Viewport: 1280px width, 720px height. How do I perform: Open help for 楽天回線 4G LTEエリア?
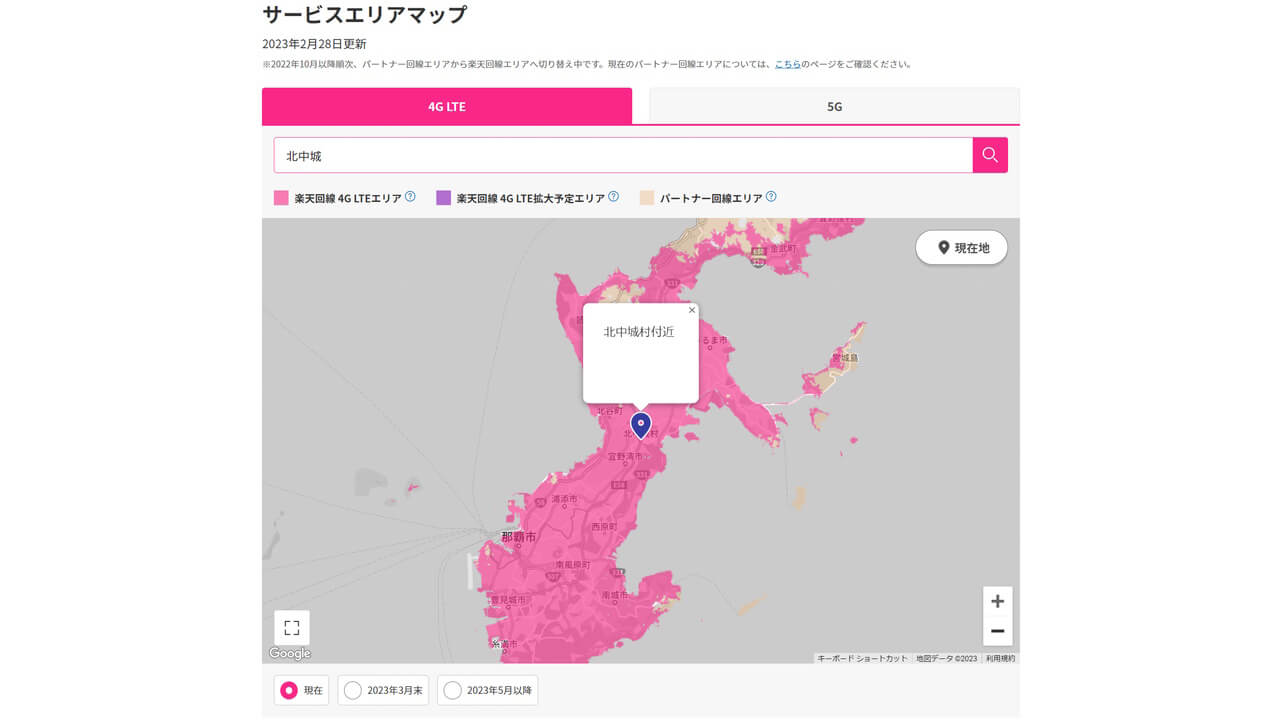pos(409,196)
